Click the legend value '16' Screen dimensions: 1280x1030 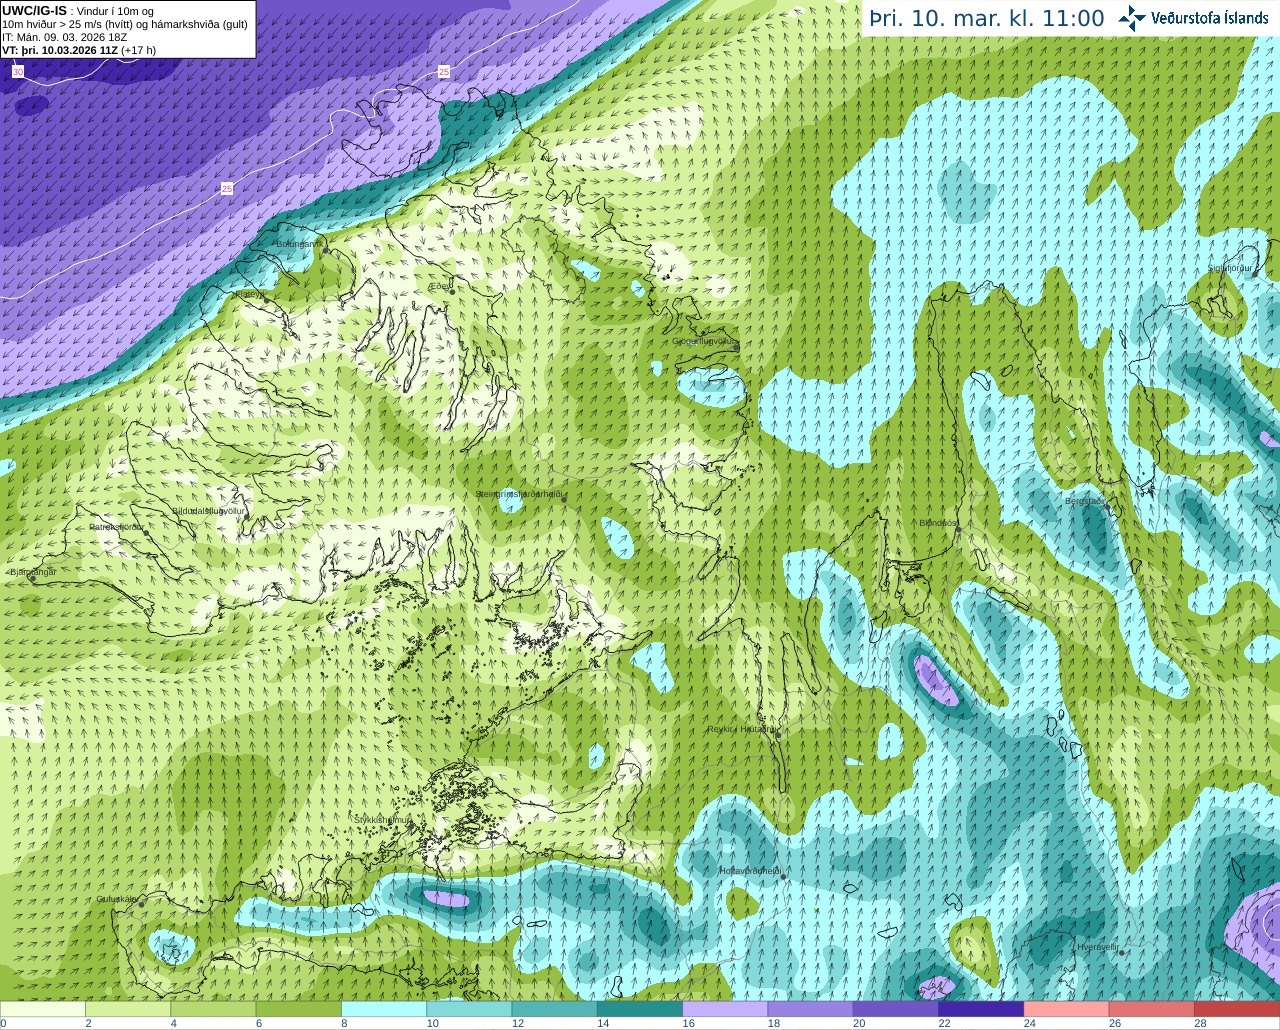pyautogui.click(x=689, y=1023)
